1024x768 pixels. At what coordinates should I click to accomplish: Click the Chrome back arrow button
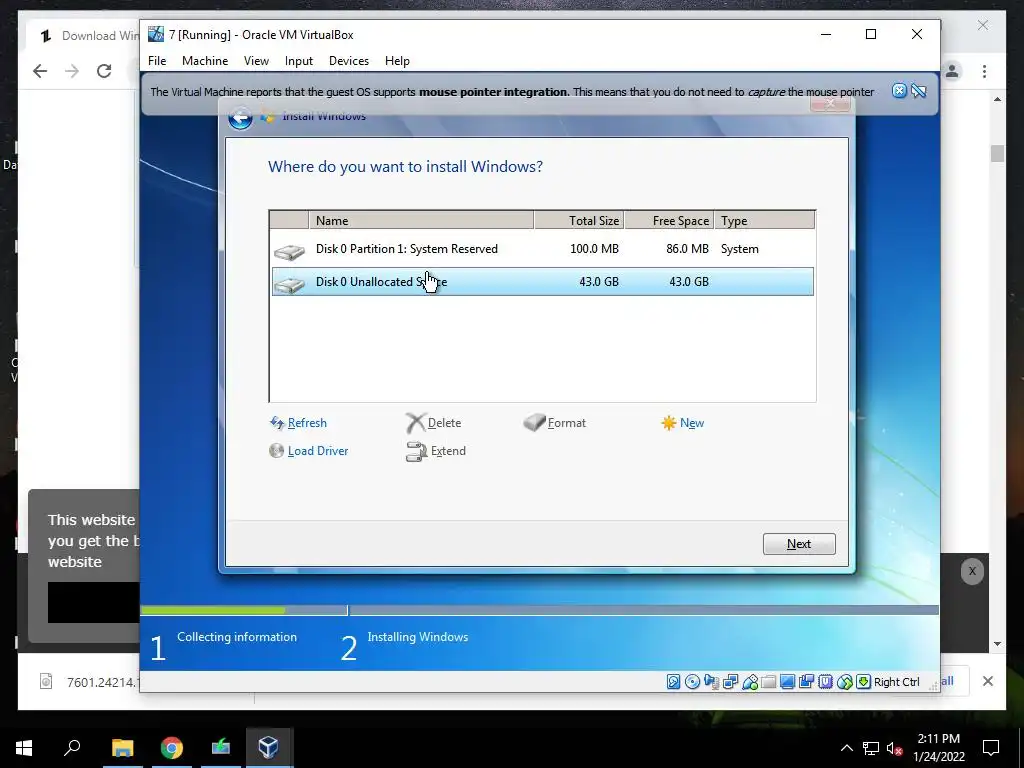(x=40, y=71)
